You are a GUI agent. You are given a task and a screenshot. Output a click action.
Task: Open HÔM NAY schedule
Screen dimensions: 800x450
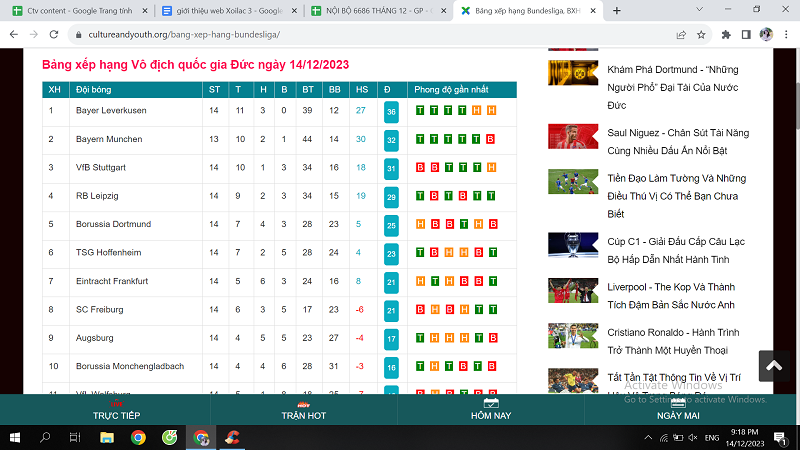click(x=491, y=410)
